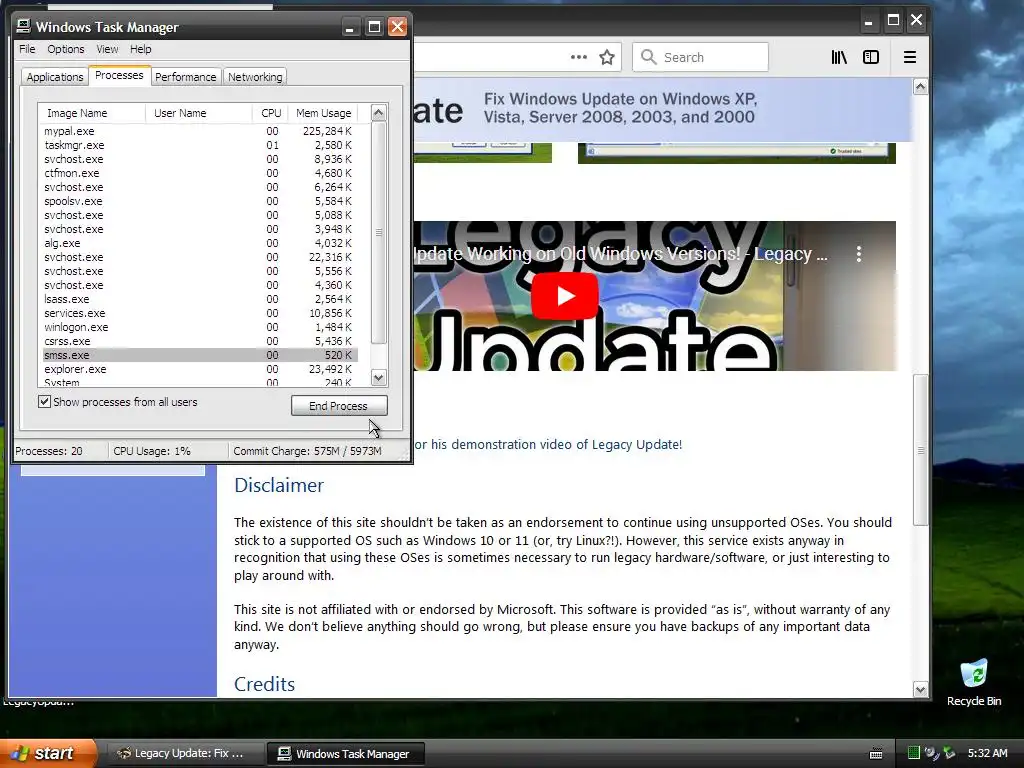Focus the browser Search field

(700, 57)
